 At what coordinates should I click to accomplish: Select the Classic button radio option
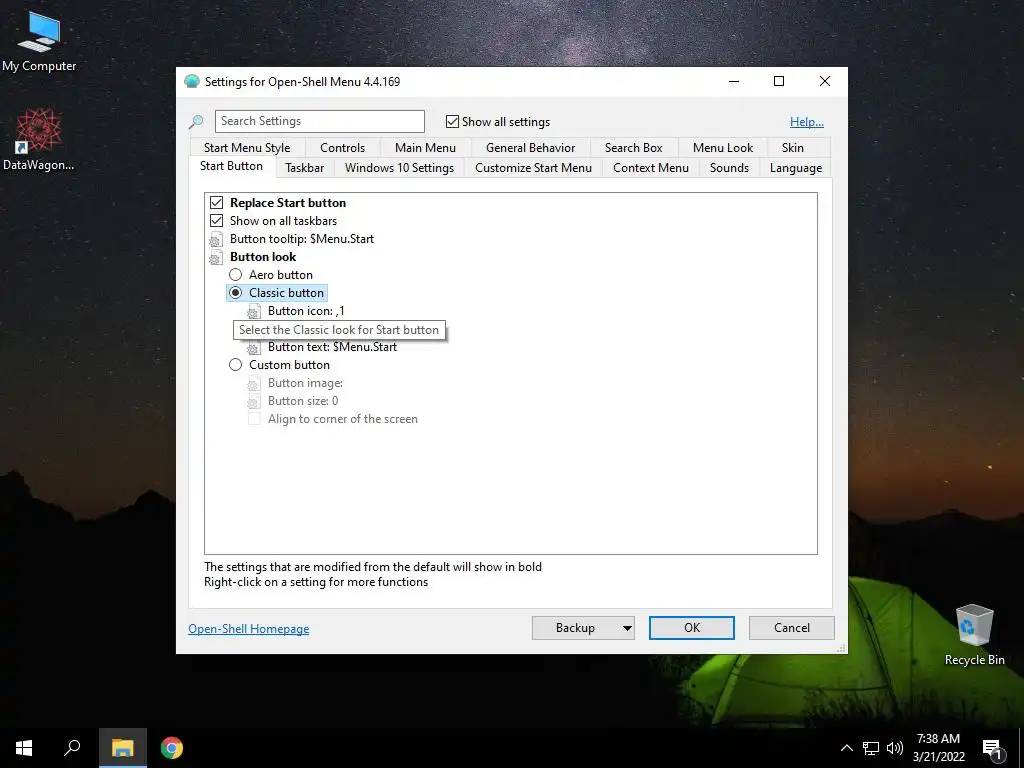[x=235, y=293]
